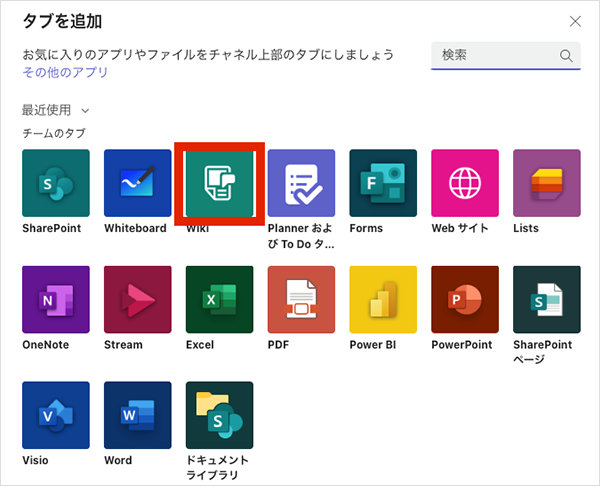This screenshot has height=487, width=601.
Task: Pick the PowerPoint app tile
Action: click(465, 300)
